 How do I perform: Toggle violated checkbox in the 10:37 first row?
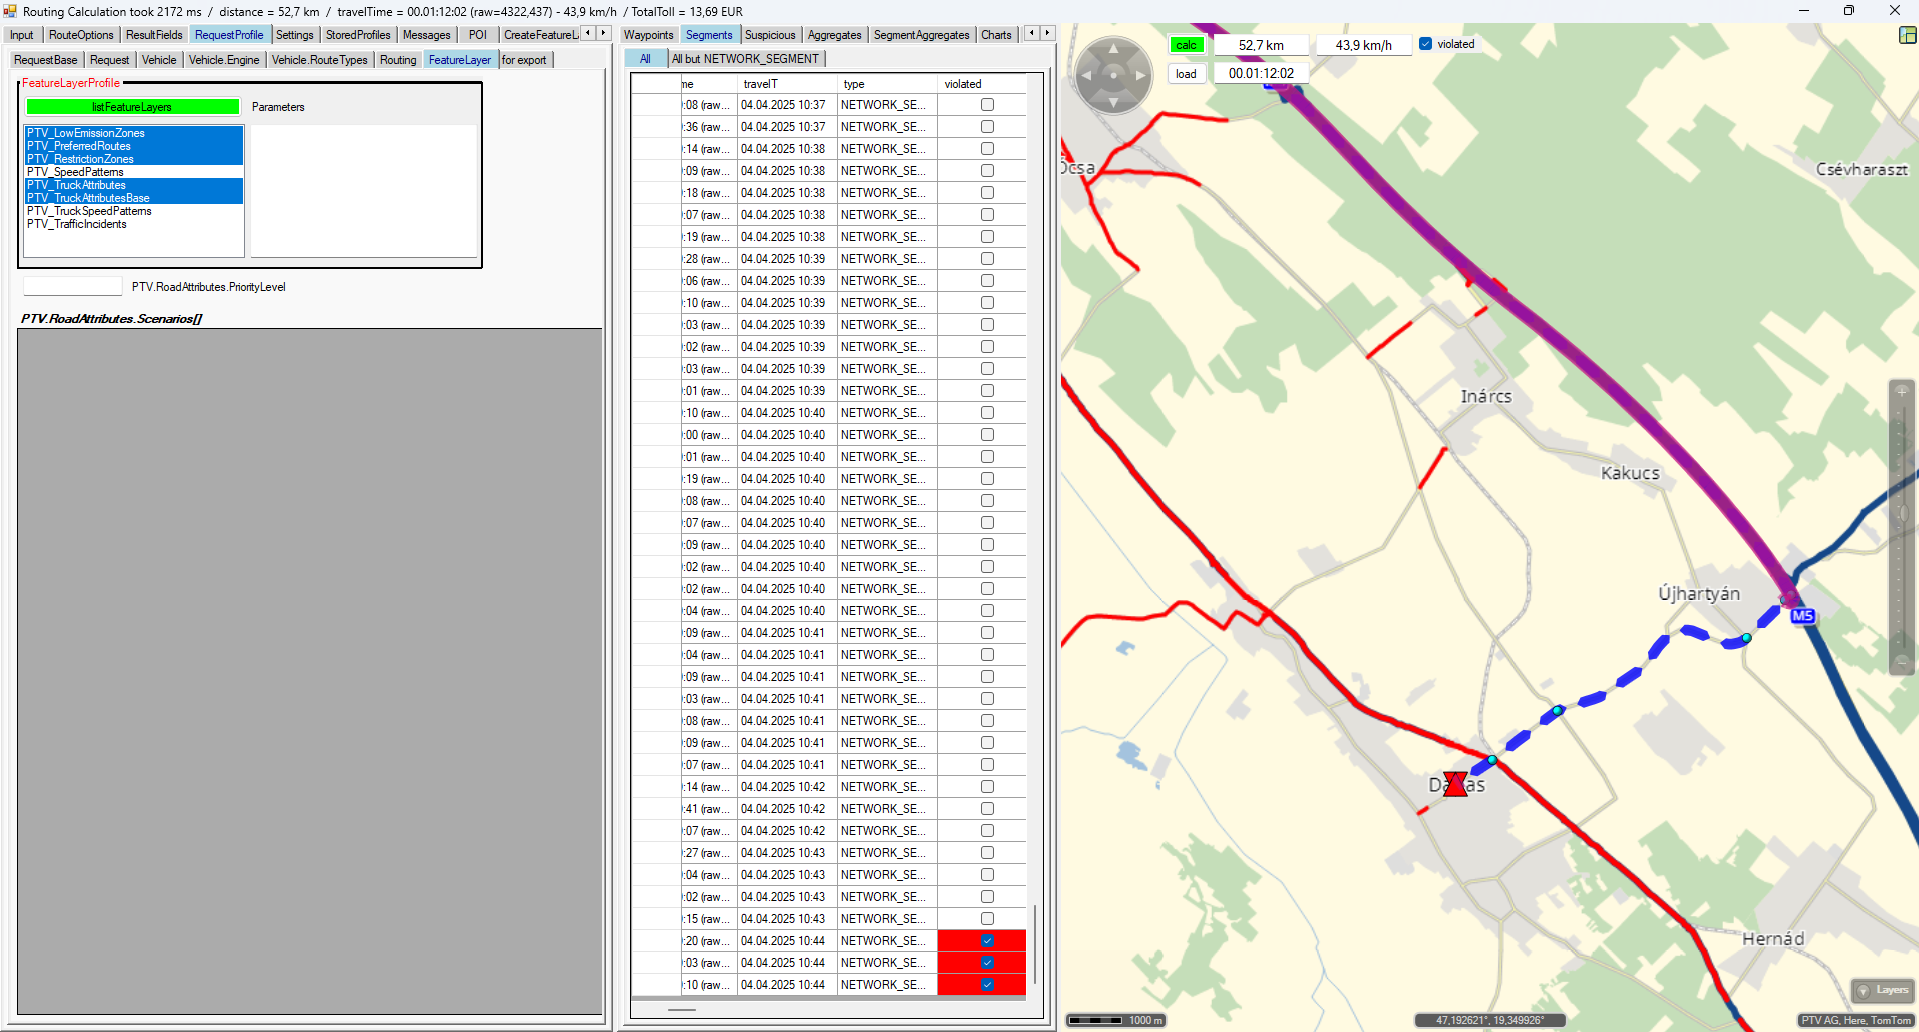987,105
